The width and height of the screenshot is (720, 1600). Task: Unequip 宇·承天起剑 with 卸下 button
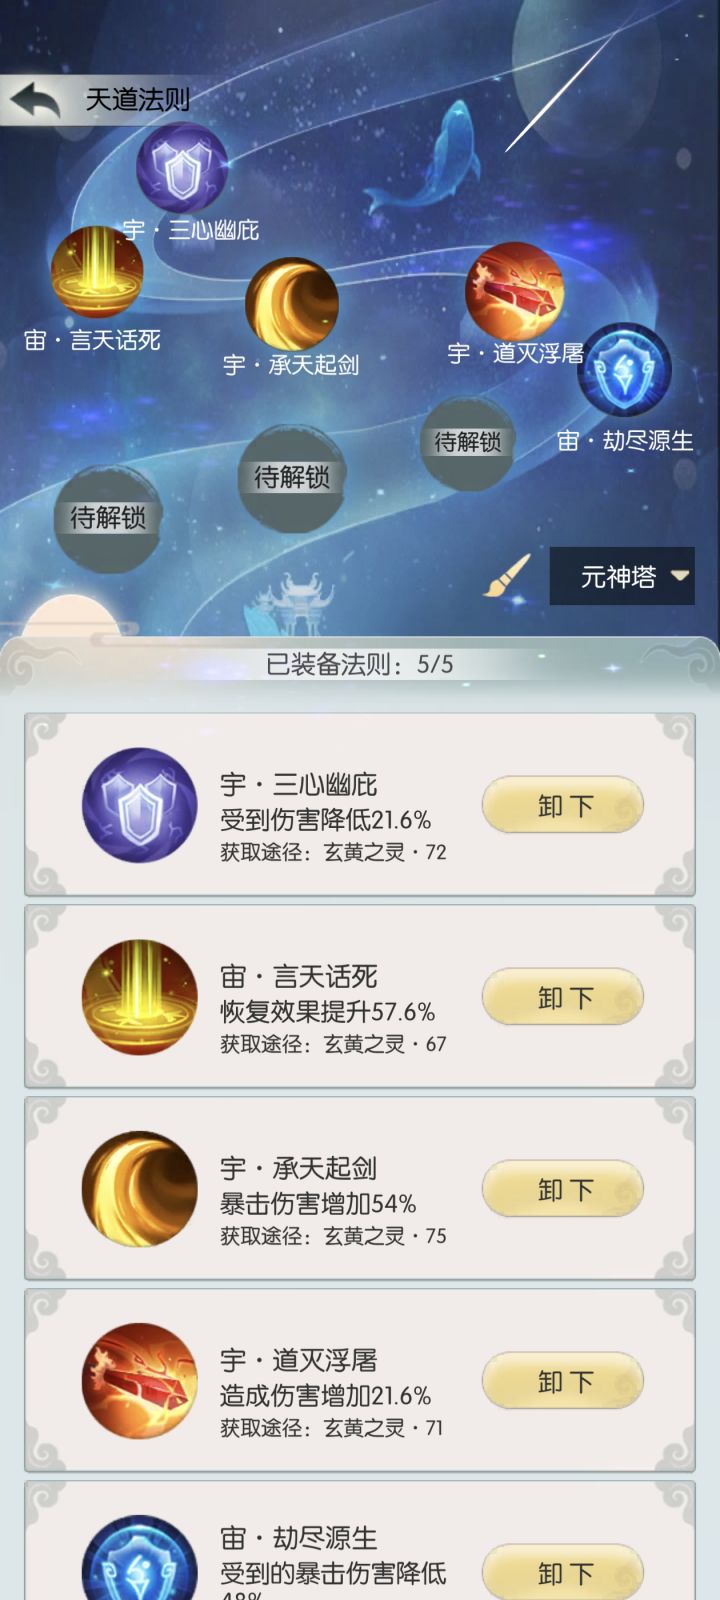point(563,1190)
